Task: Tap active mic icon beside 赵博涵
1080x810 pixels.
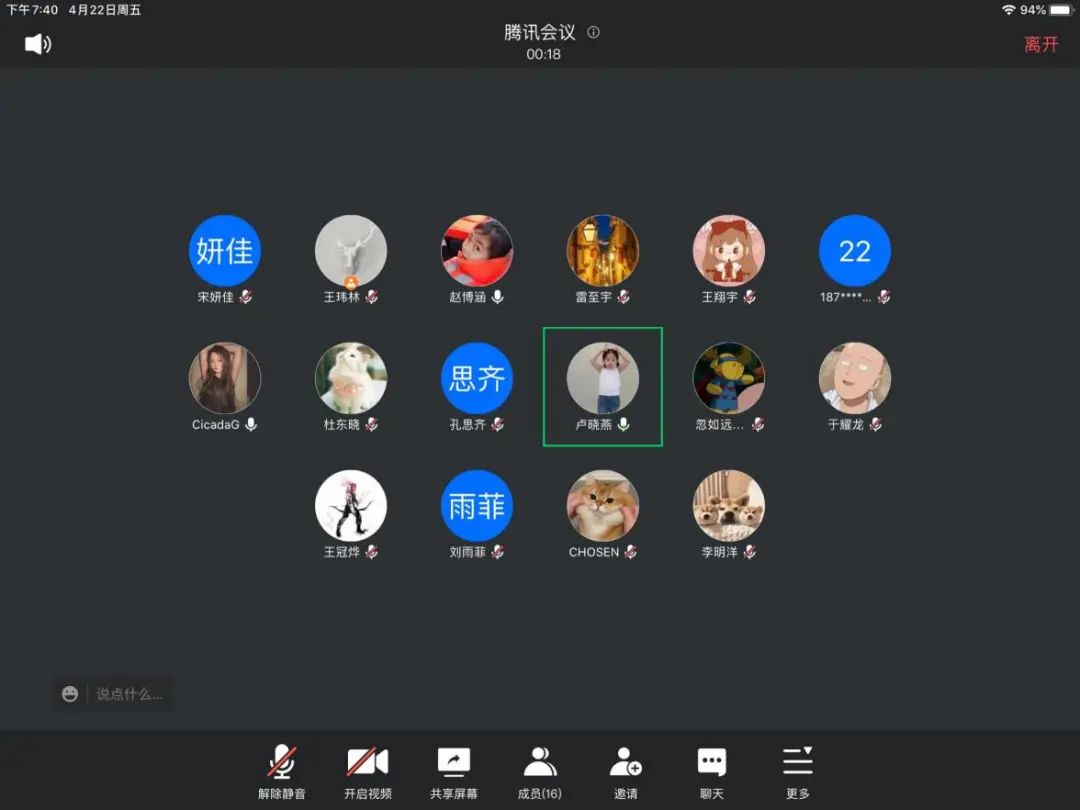Action: pos(497,297)
